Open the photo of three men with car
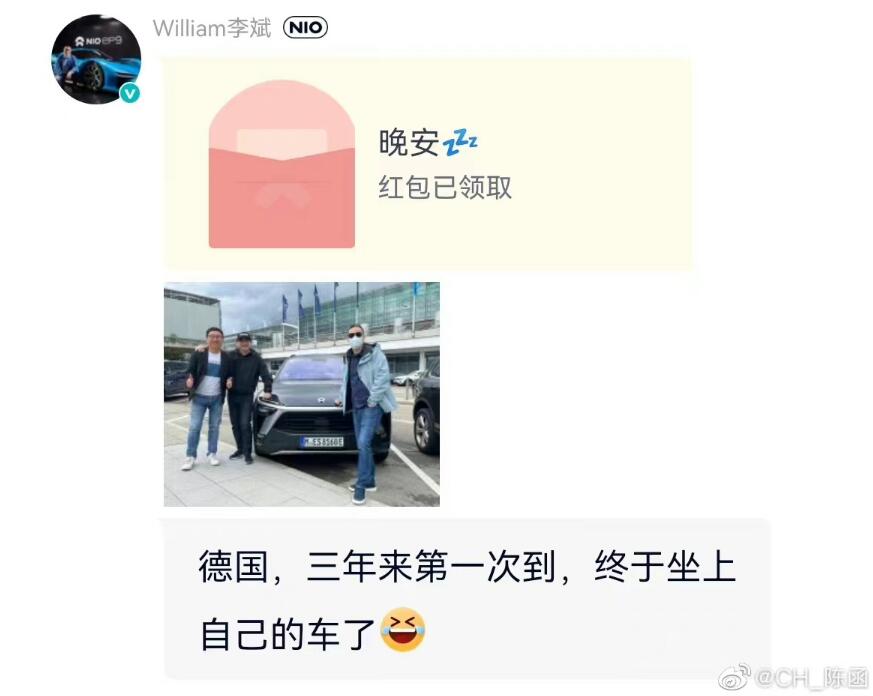 coord(302,394)
